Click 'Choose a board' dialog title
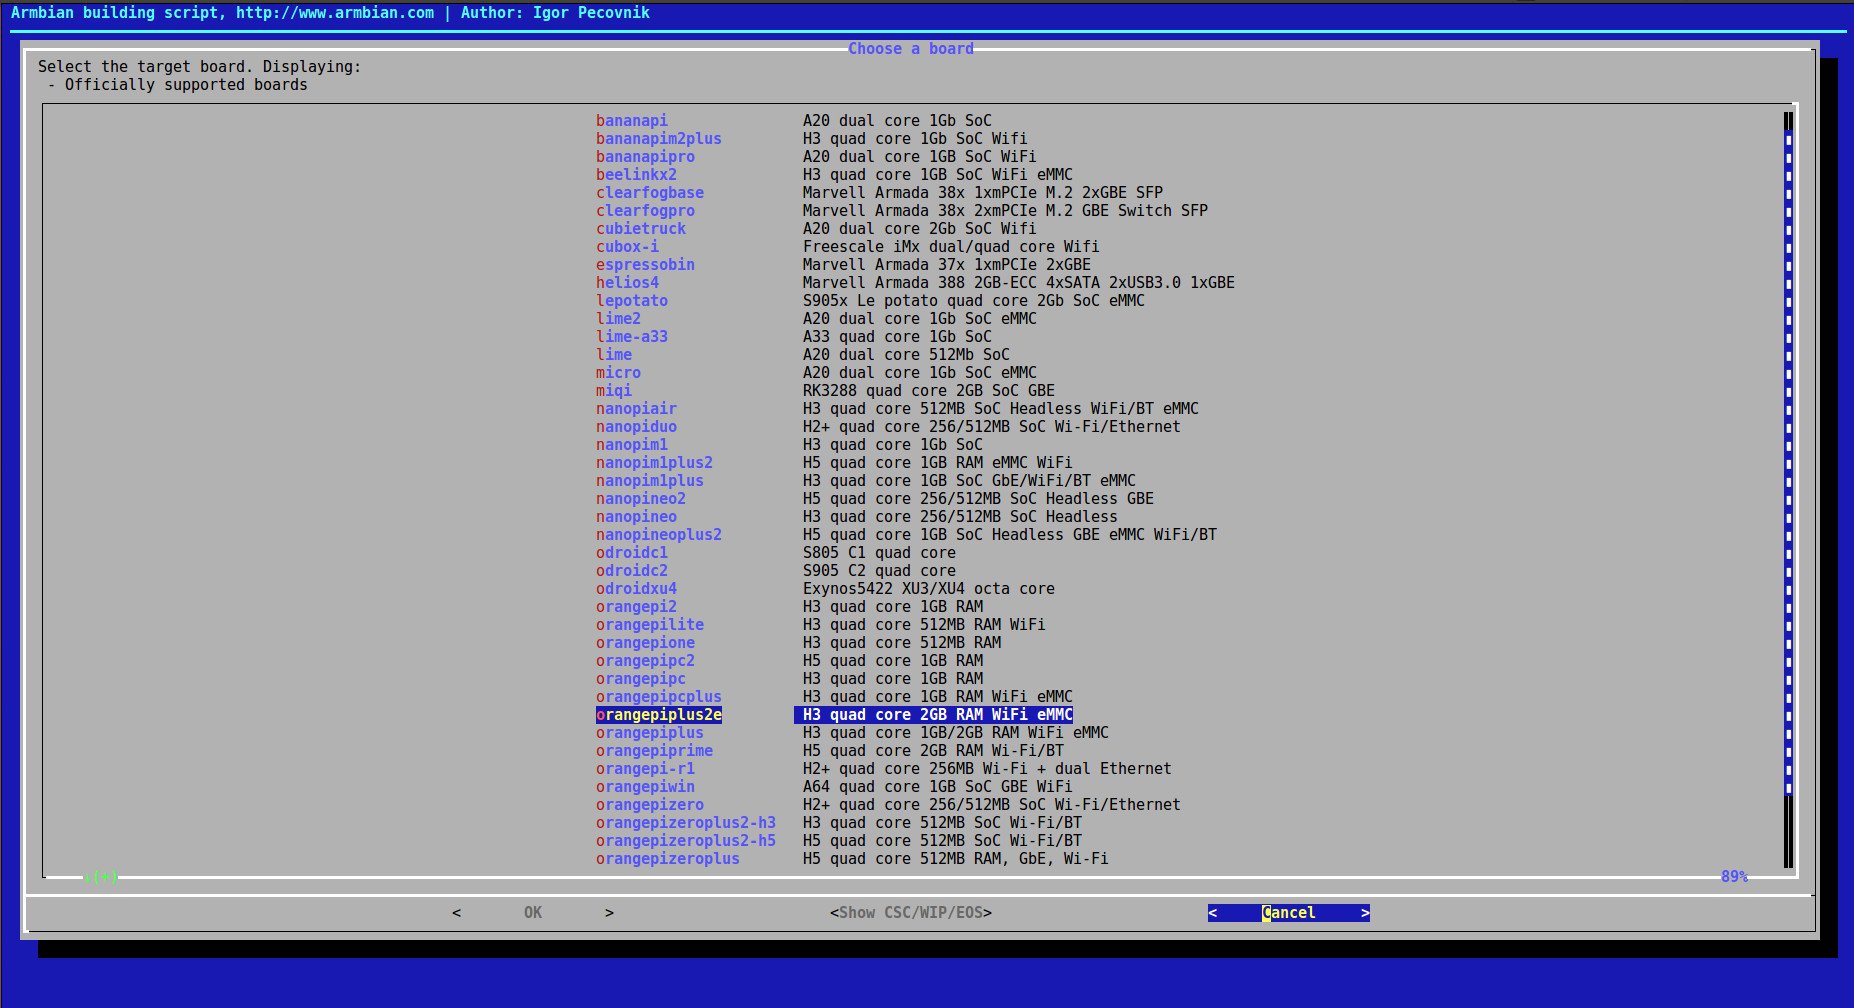The image size is (1854, 1008). coord(911,49)
